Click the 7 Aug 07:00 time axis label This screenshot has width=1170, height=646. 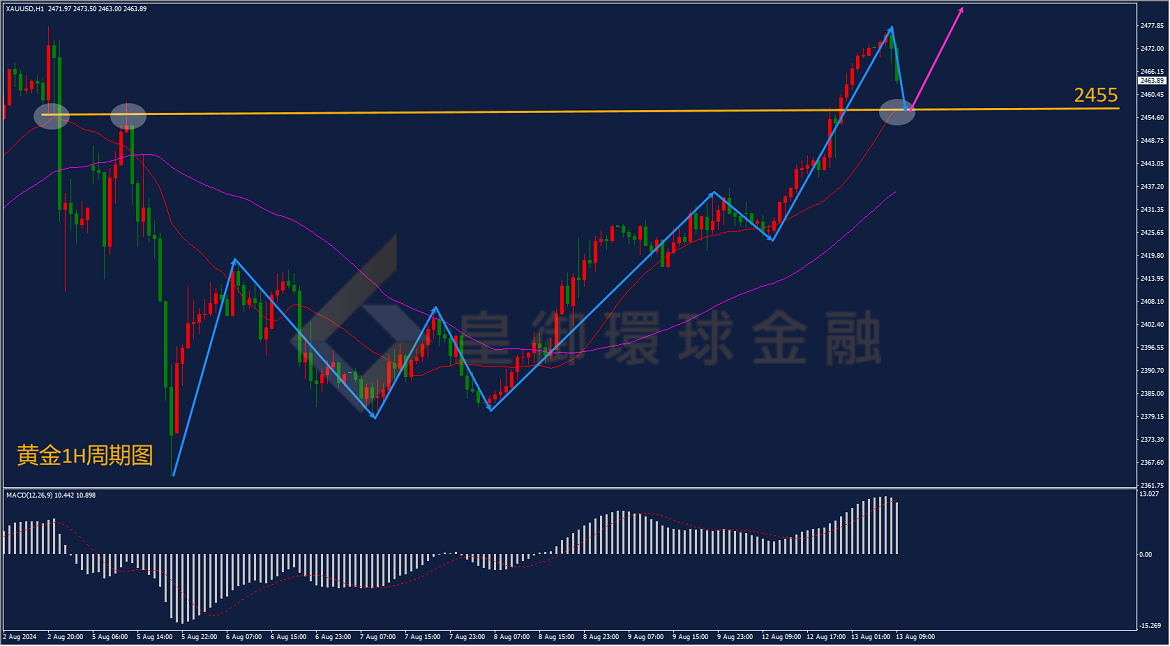coord(378,637)
